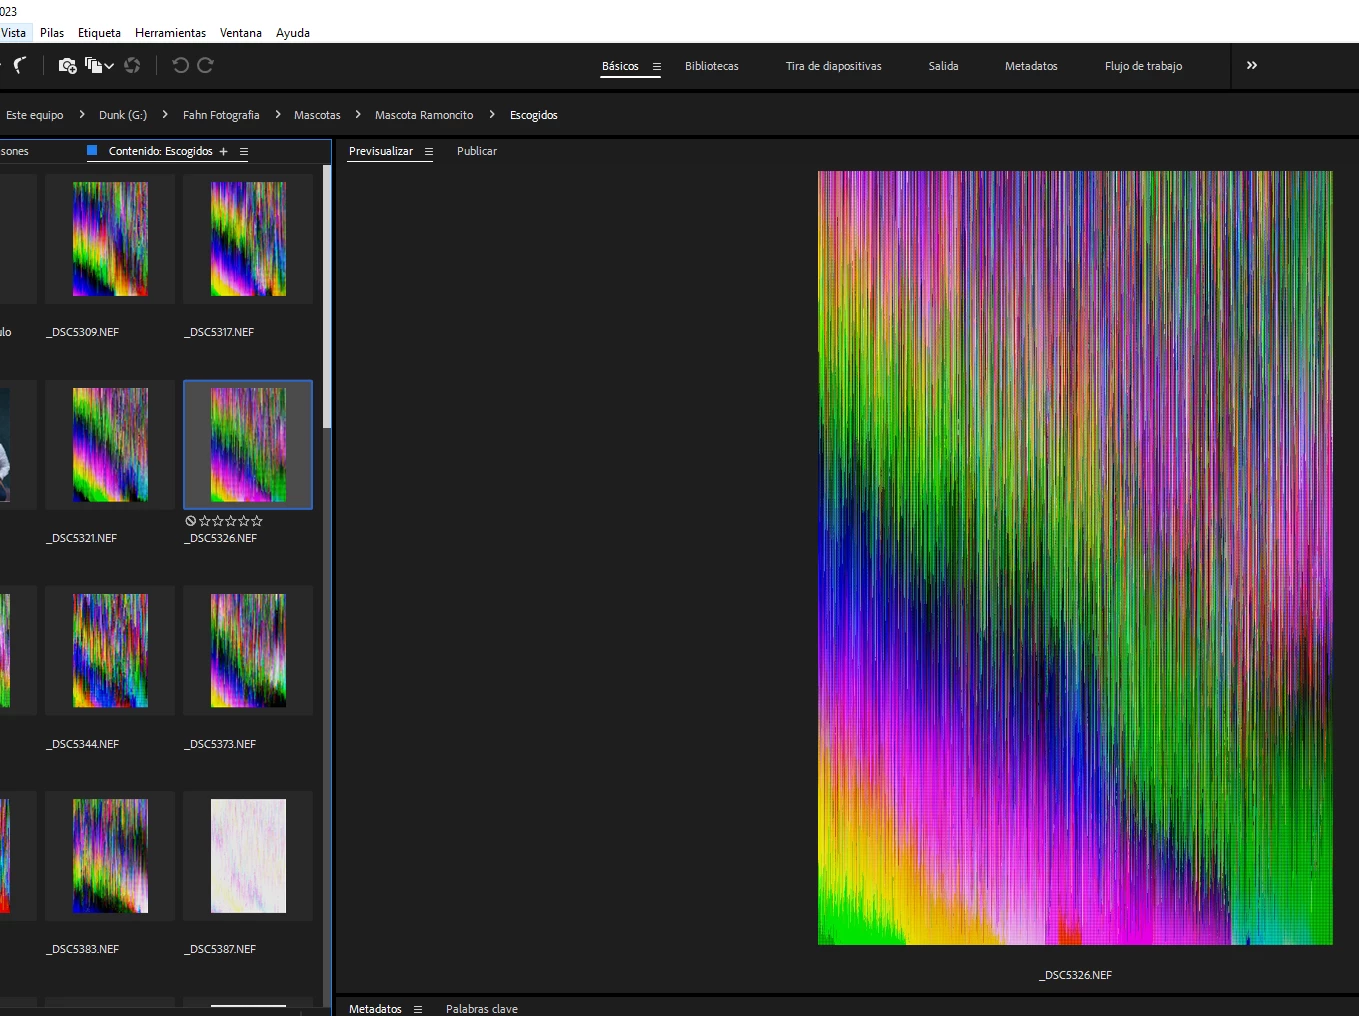Open the Pilas menu
This screenshot has height=1016, width=1359.
(52, 33)
